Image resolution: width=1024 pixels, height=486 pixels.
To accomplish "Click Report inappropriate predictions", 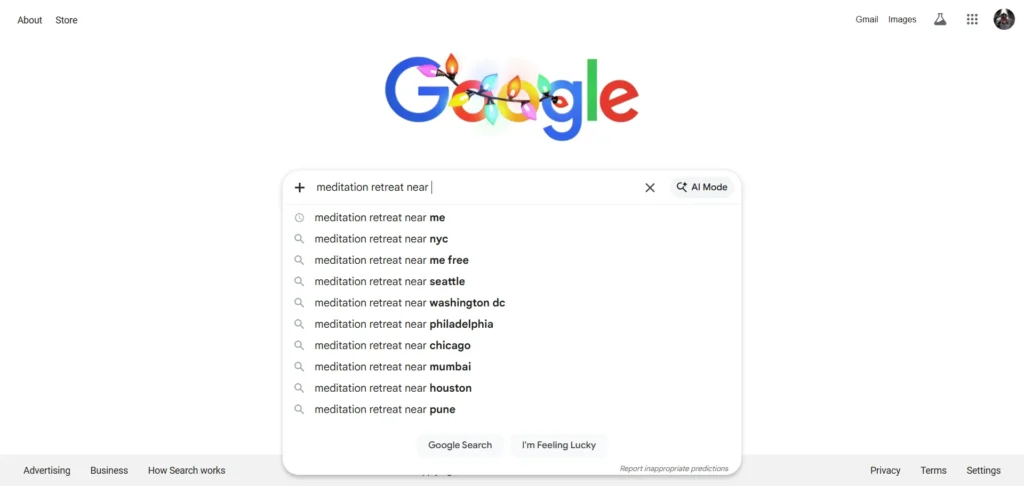I will point(674,468).
